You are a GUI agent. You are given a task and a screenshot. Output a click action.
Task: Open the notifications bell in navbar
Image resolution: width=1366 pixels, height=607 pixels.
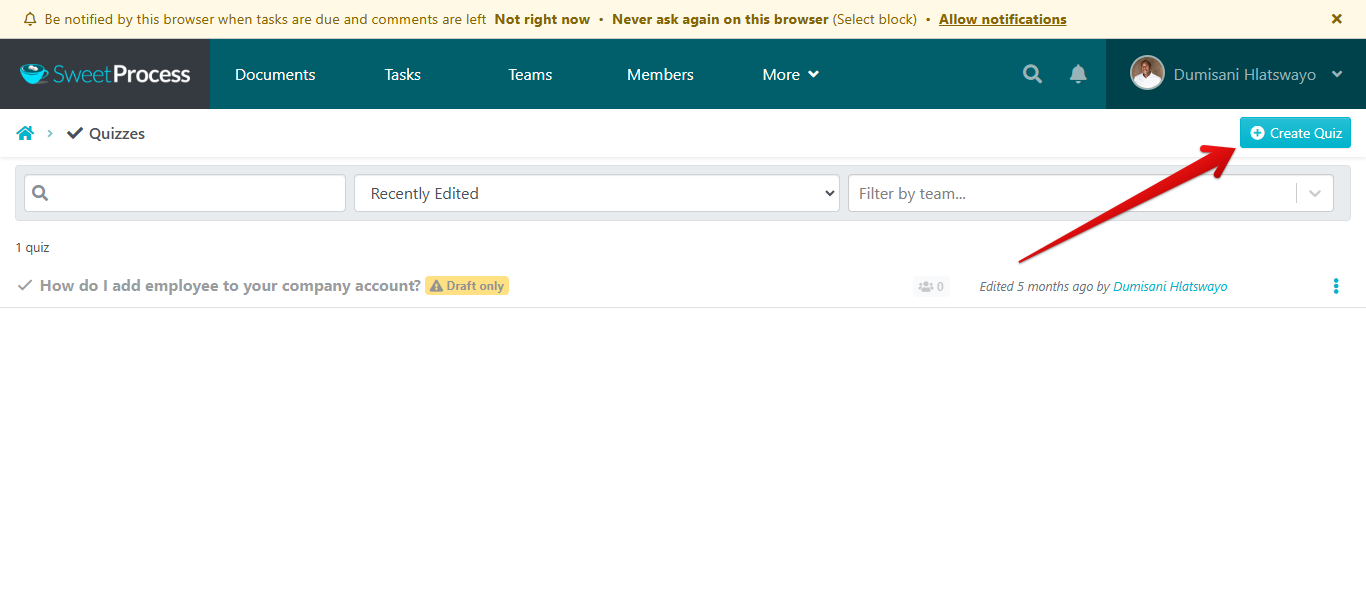point(1078,74)
